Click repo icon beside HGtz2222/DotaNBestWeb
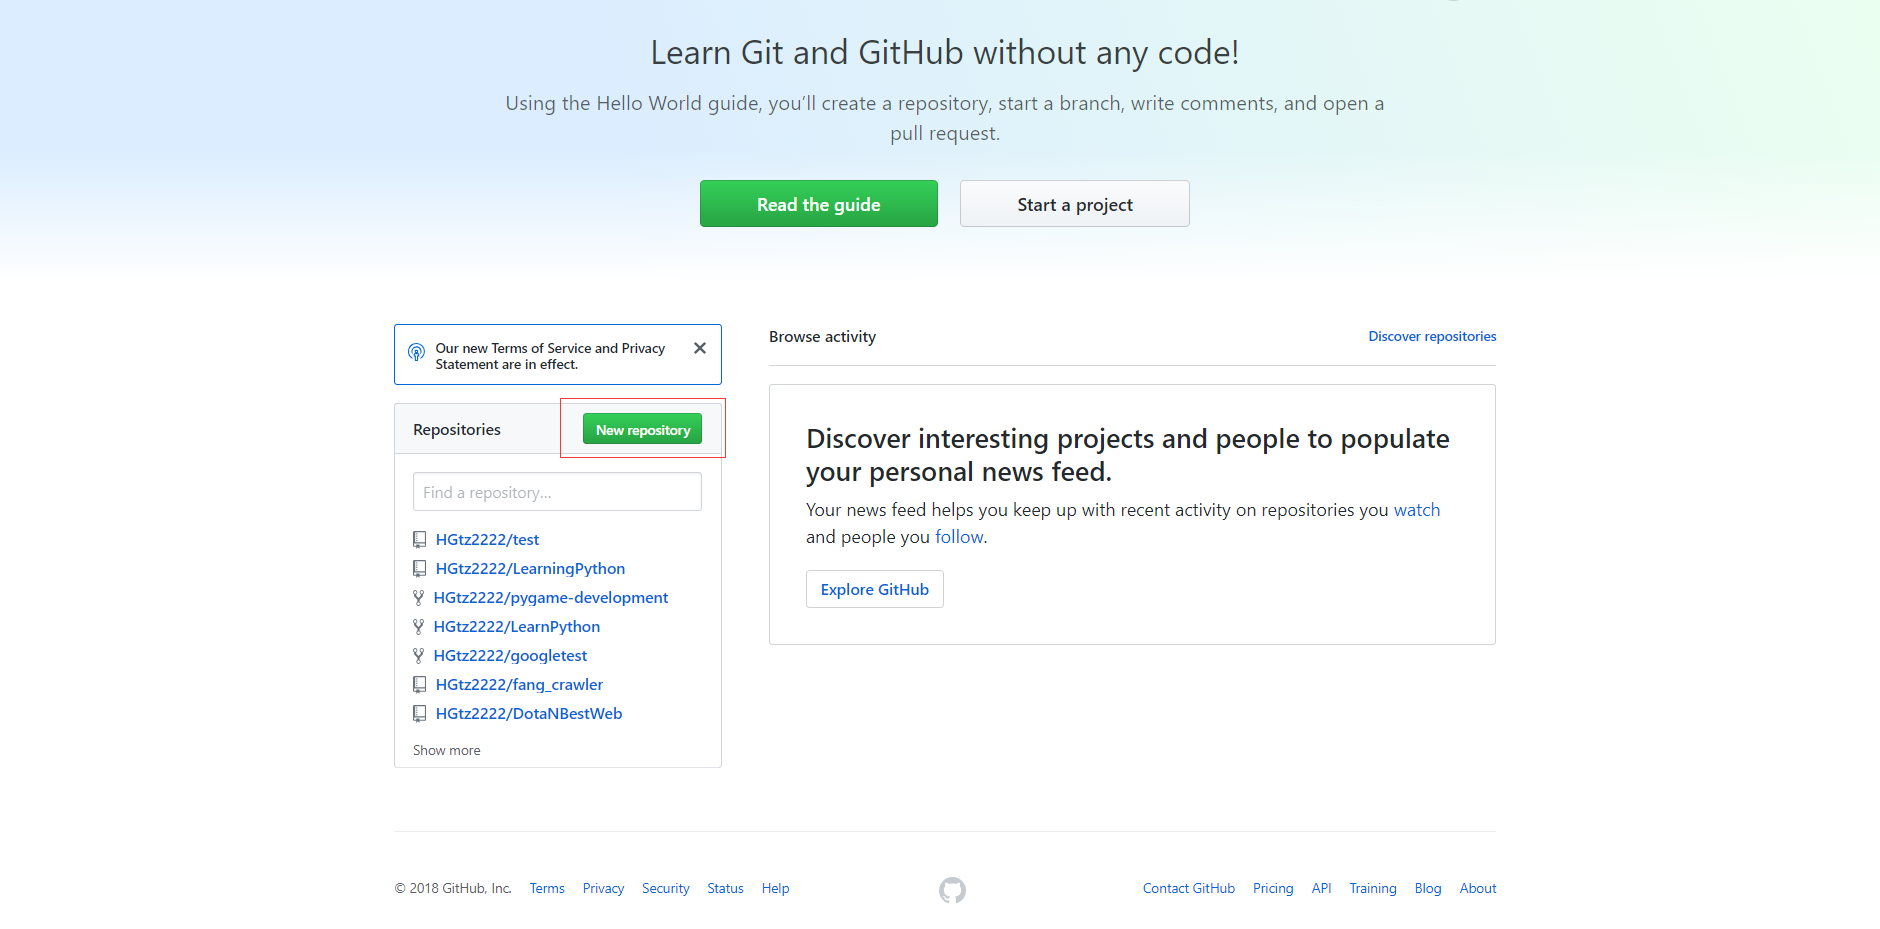 coord(420,714)
